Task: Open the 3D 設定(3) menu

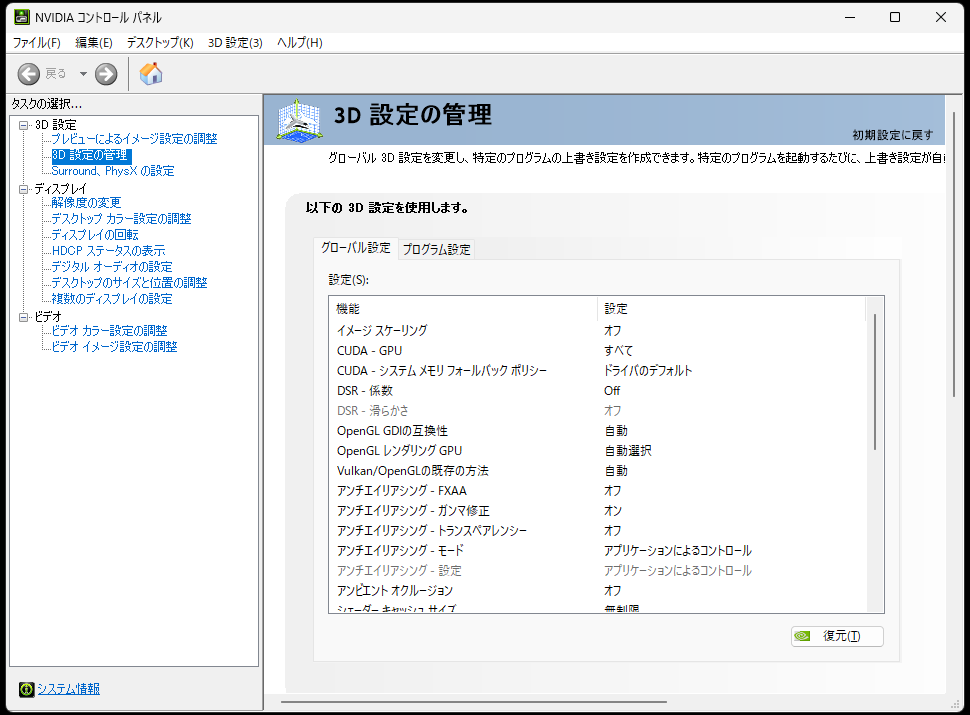Action: point(235,43)
